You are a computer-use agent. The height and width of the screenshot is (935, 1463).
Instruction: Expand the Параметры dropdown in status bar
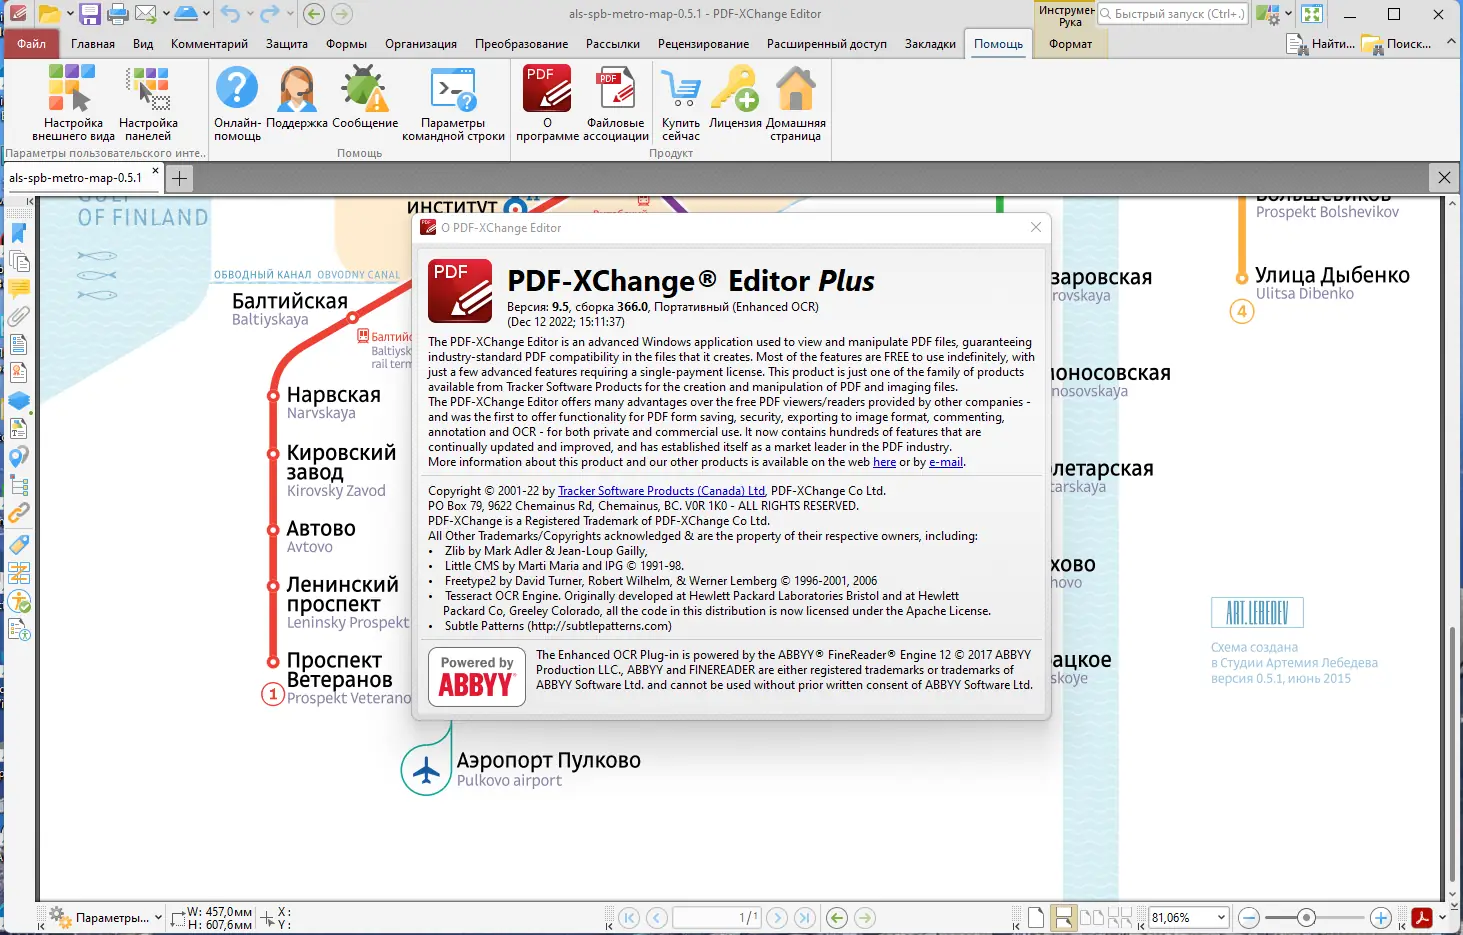pyautogui.click(x=158, y=917)
